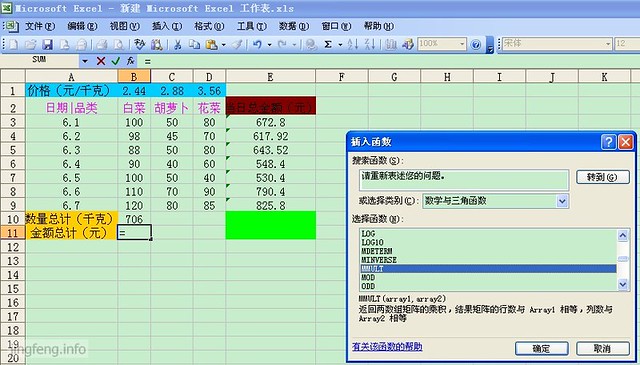
Task: Click the Insert Hyperlink icon
Action: [x=311, y=44]
